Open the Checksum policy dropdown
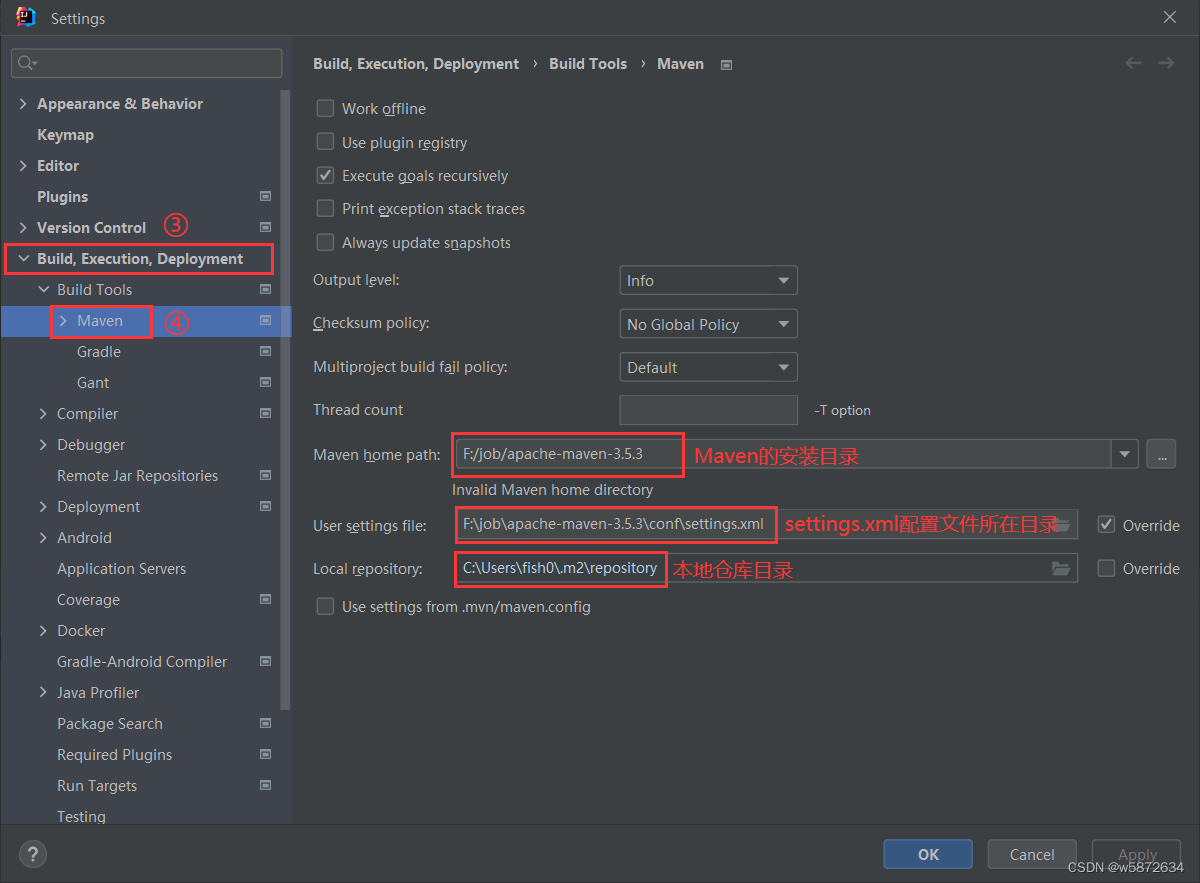 (708, 323)
